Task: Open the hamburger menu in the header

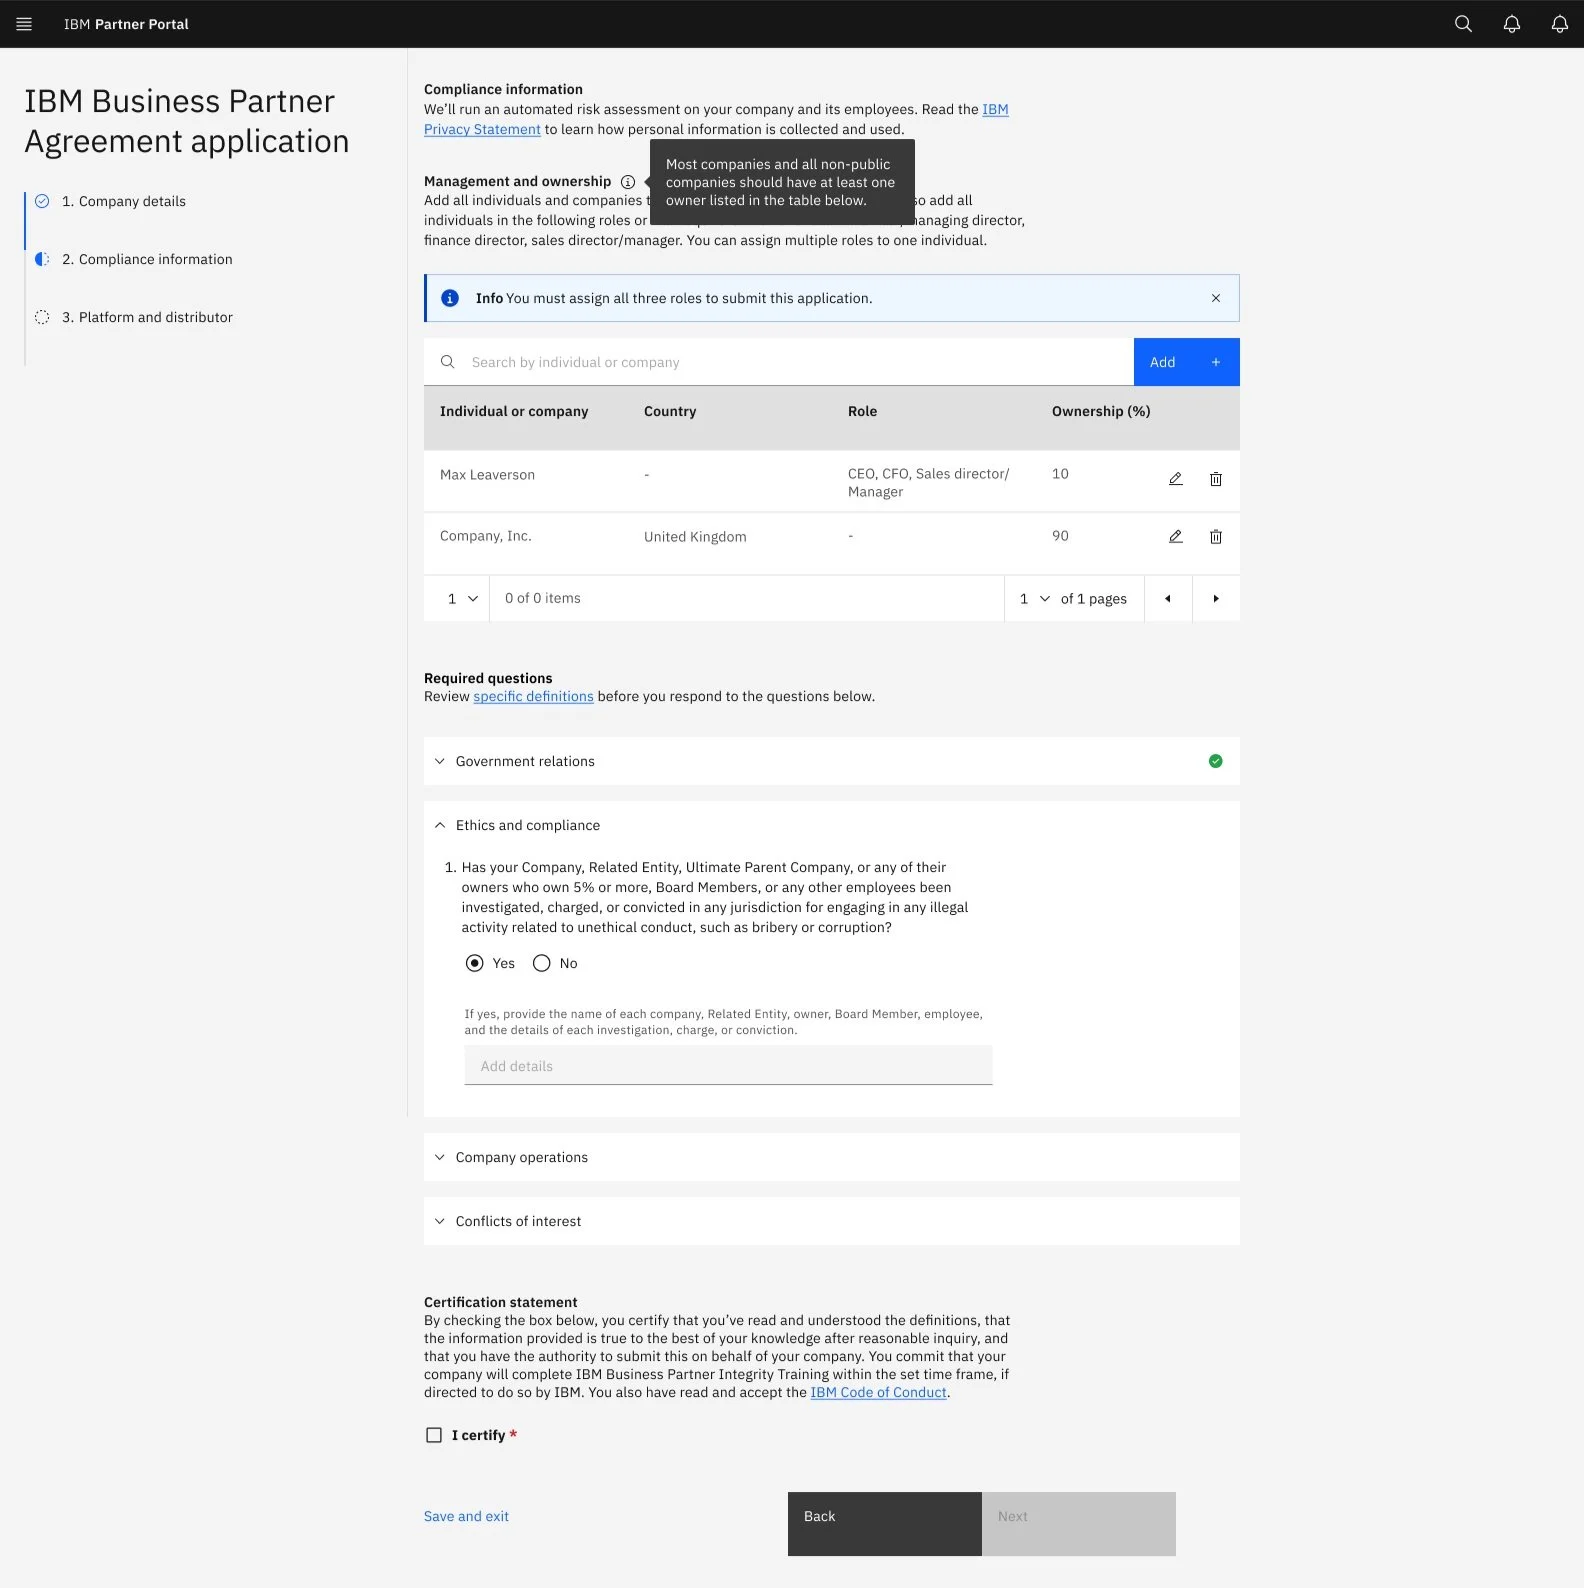Action: (x=24, y=24)
